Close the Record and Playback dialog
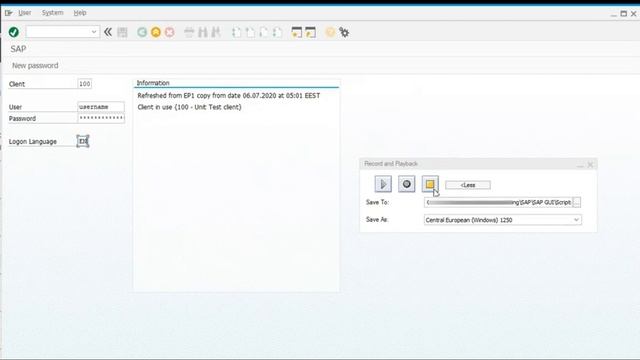This screenshot has height=360, width=640. tap(590, 165)
